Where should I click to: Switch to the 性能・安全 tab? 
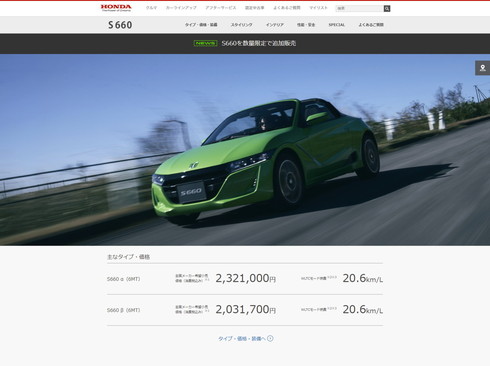[306, 25]
